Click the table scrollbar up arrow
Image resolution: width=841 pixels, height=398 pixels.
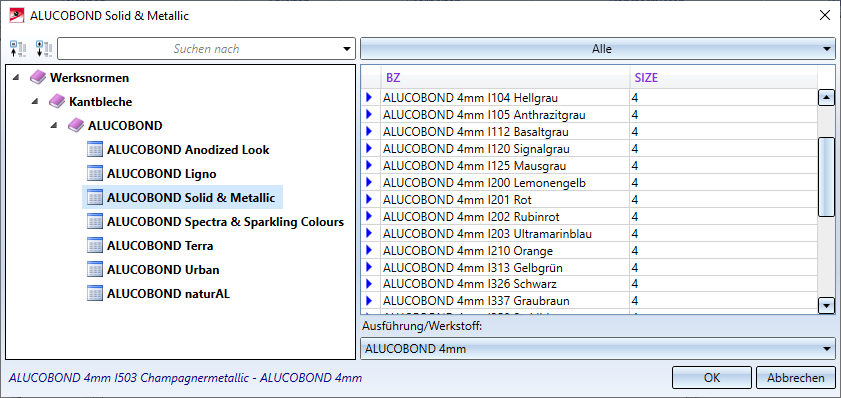[826, 98]
